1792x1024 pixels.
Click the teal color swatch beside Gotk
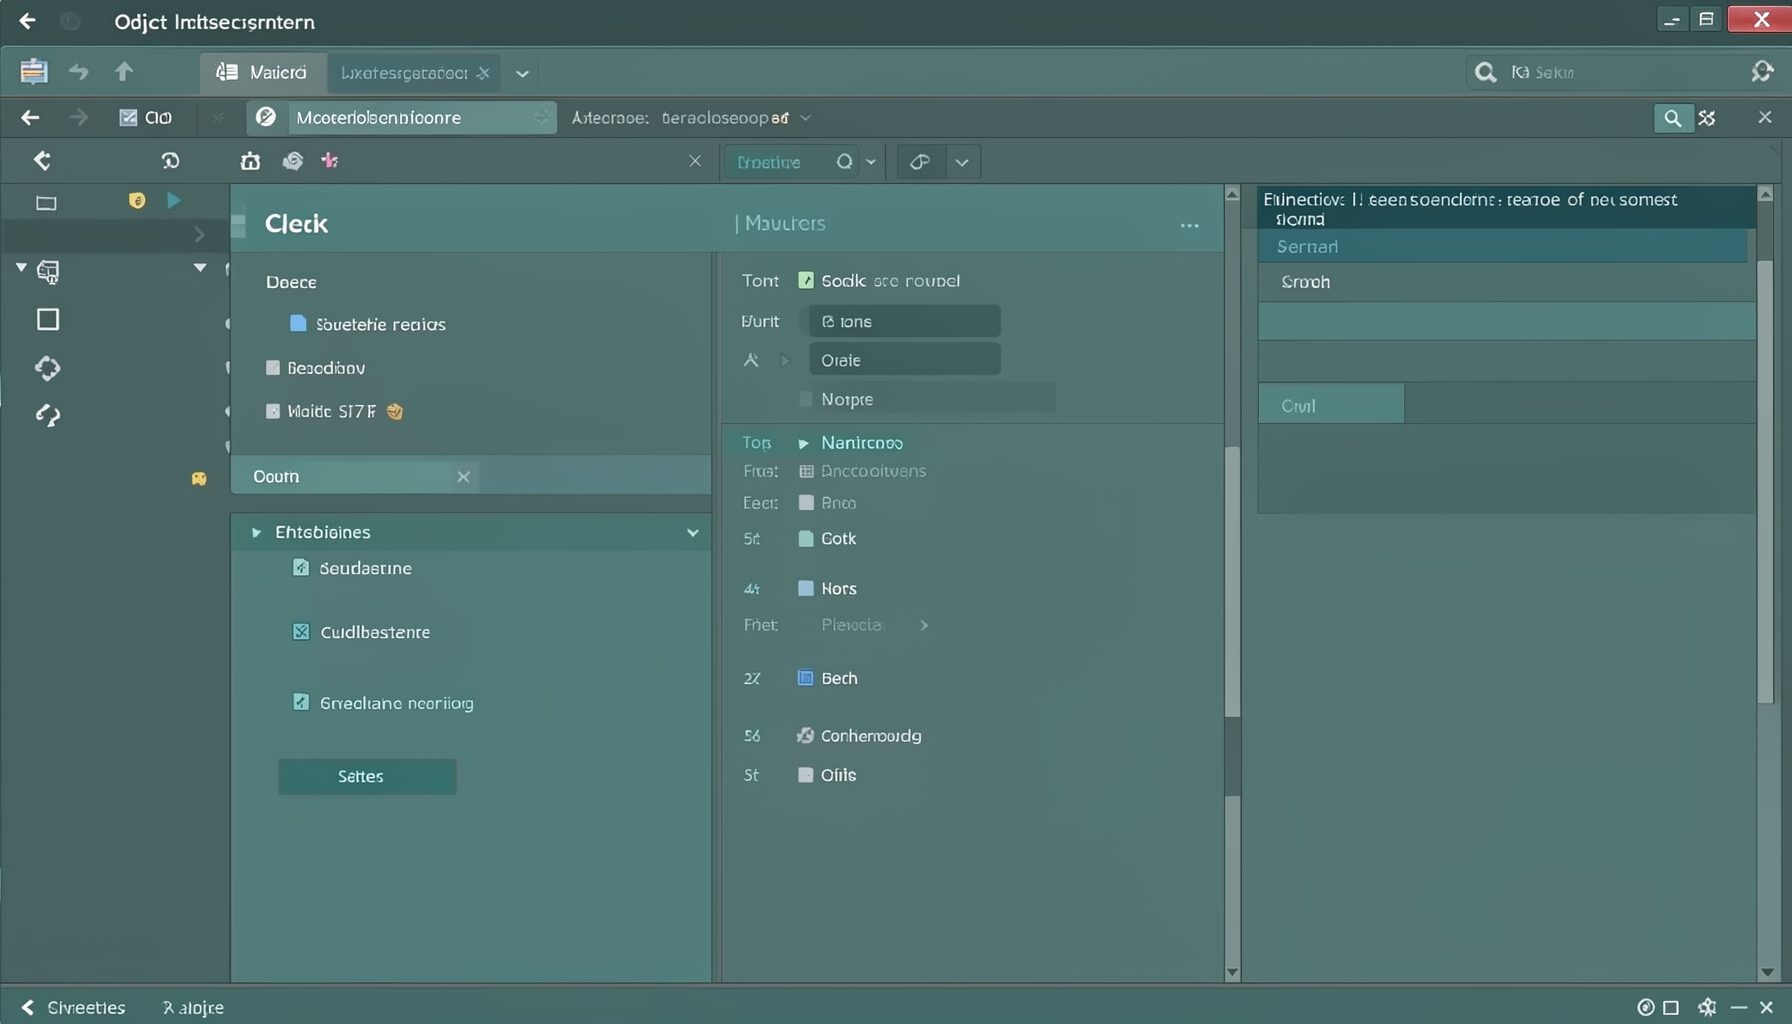click(806, 538)
